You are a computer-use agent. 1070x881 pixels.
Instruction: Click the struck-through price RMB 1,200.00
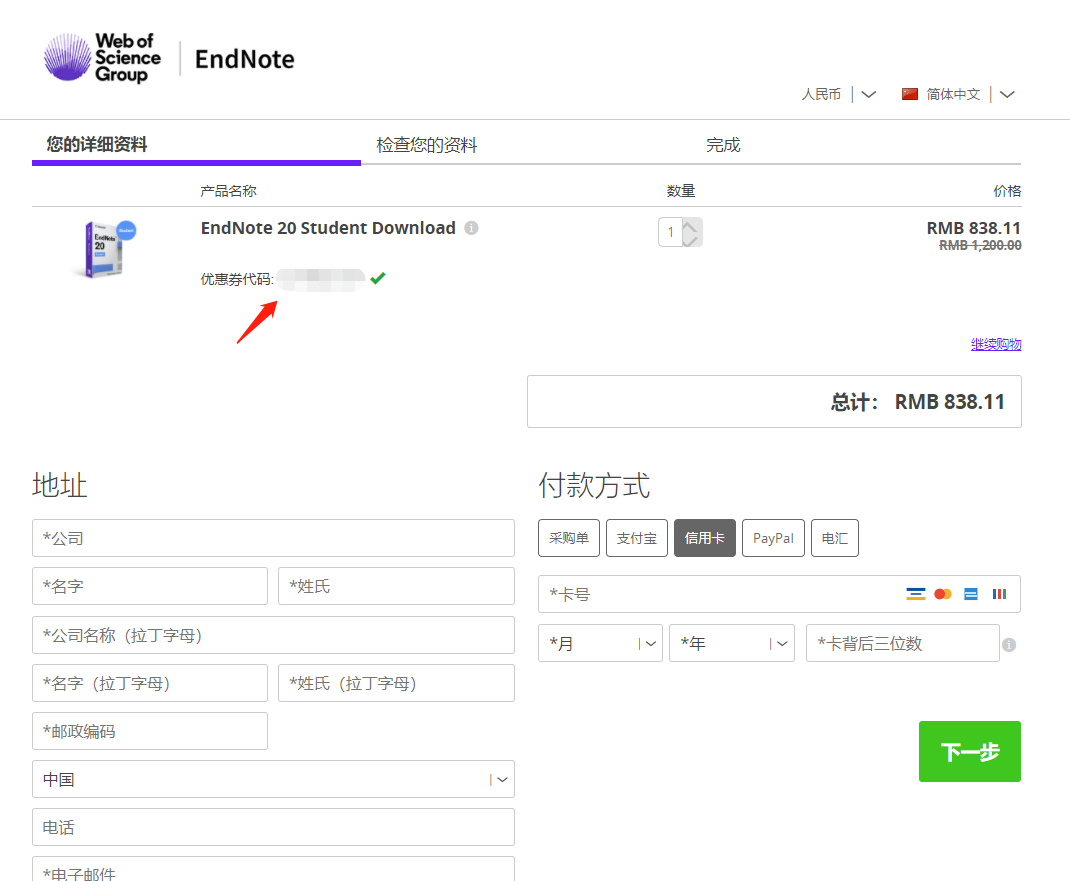(980, 246)
